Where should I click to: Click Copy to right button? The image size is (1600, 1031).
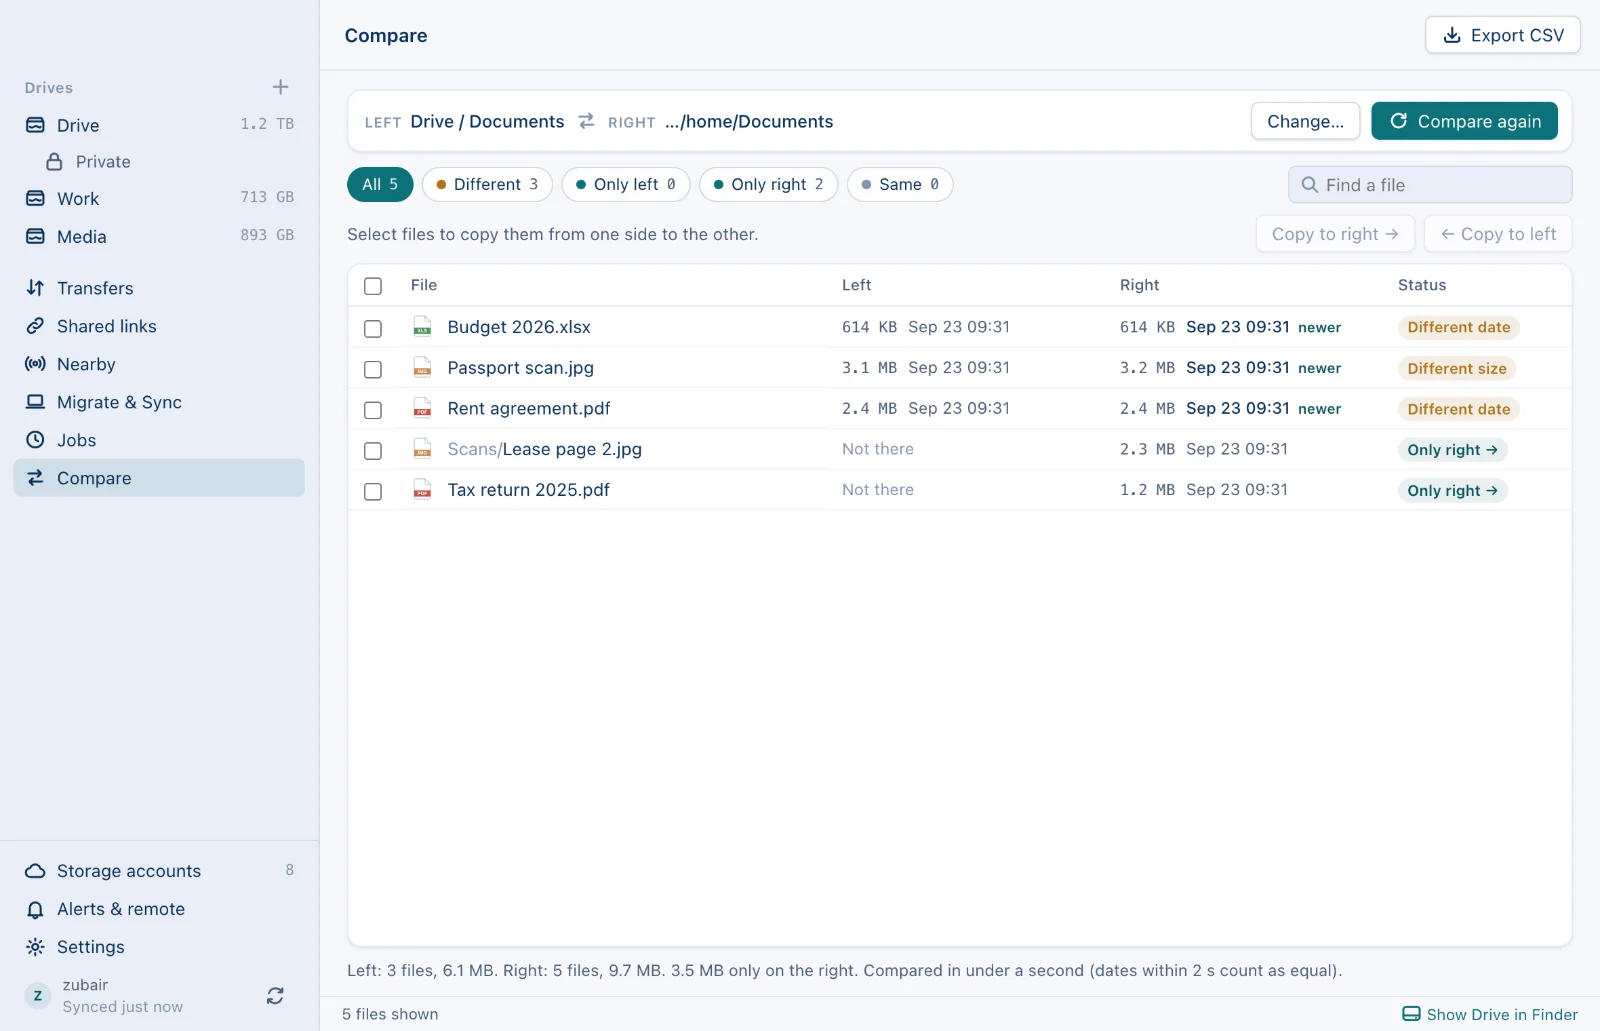pos(1335,234)
